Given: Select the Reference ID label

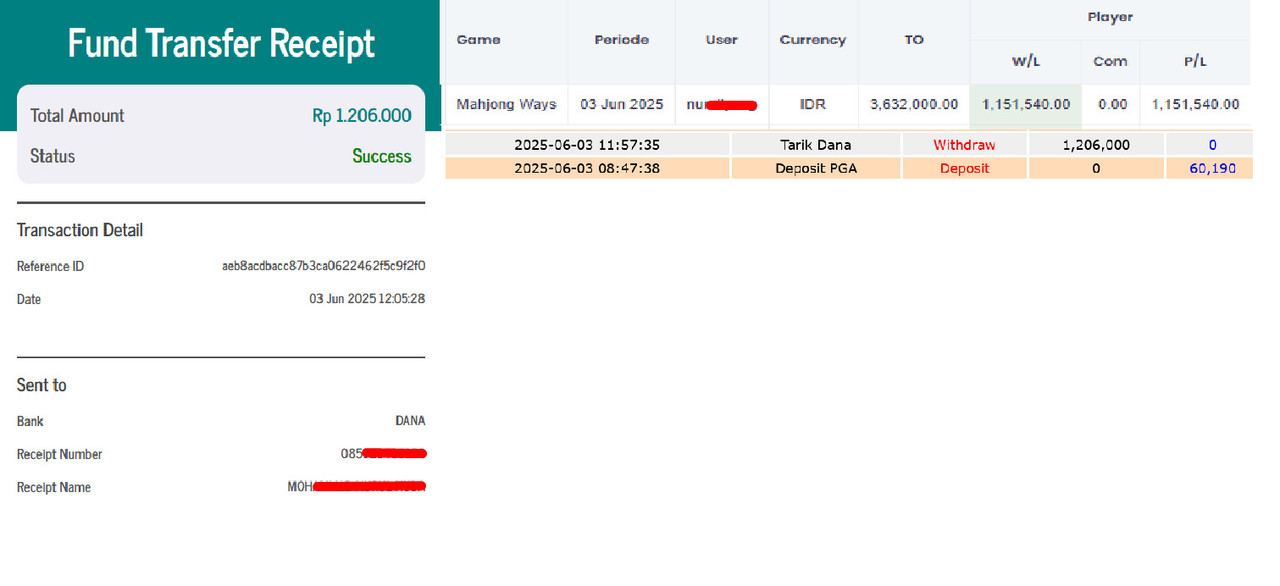Looking at the screenshot, I should 50,267.
